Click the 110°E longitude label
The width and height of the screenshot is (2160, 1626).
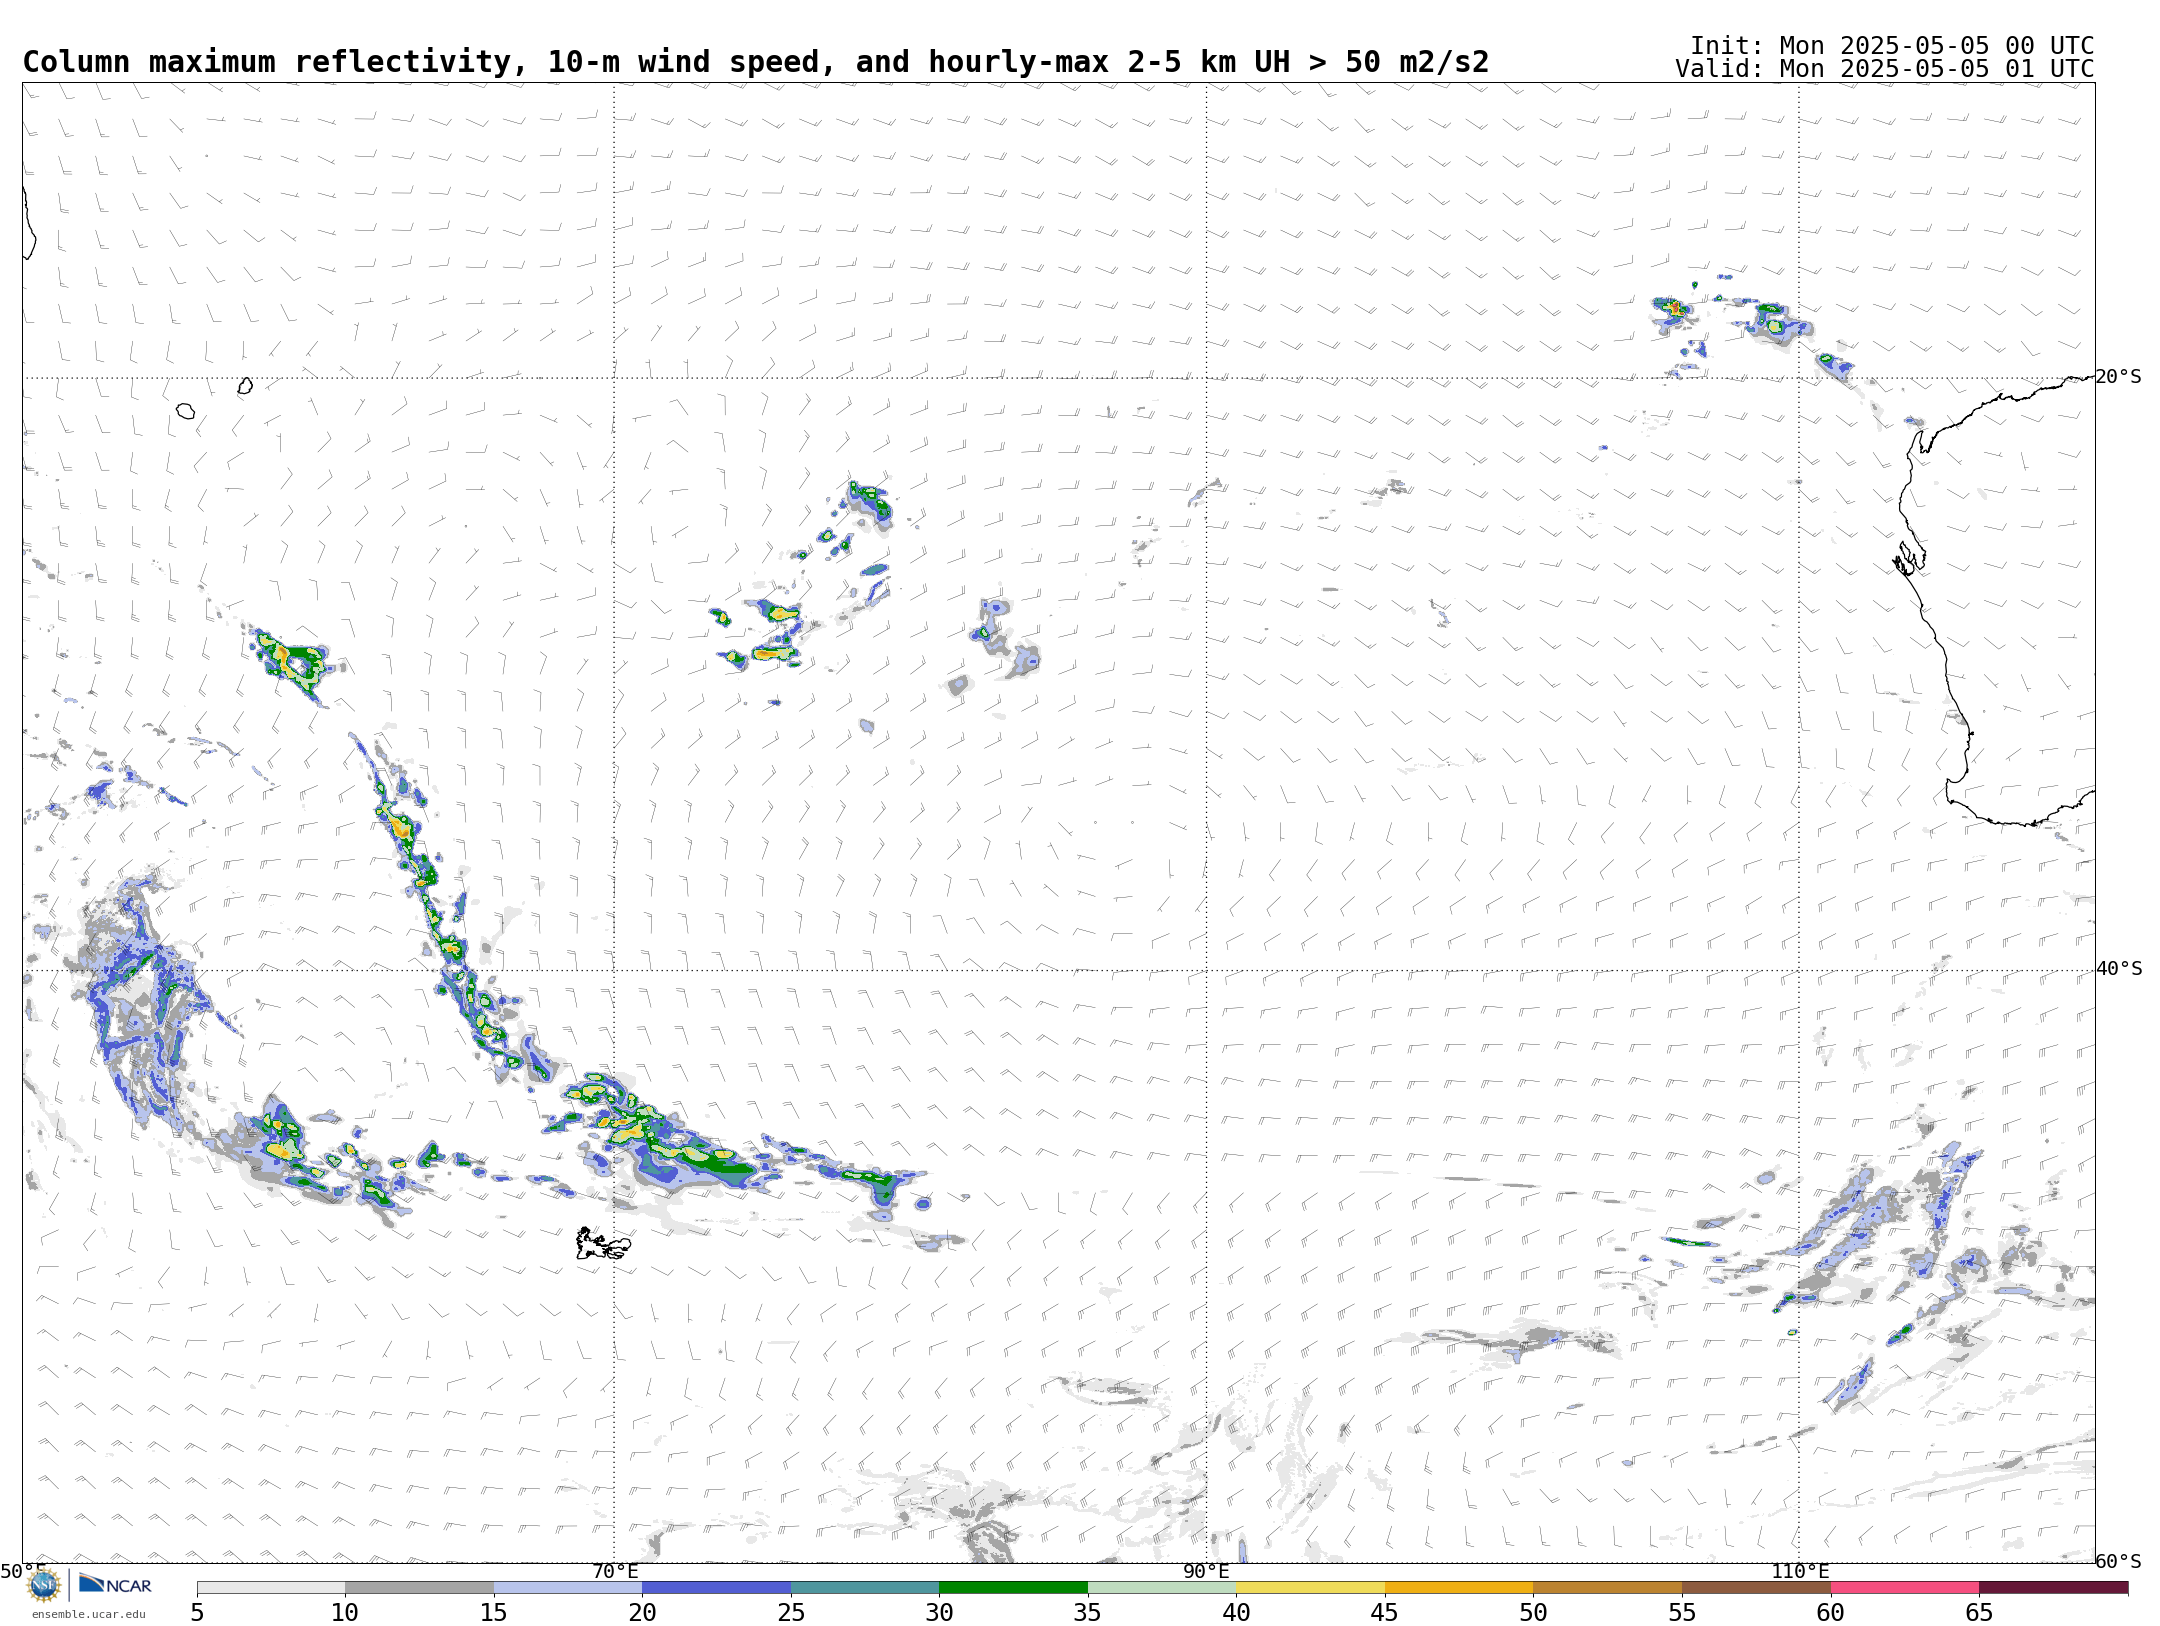1800,1571
